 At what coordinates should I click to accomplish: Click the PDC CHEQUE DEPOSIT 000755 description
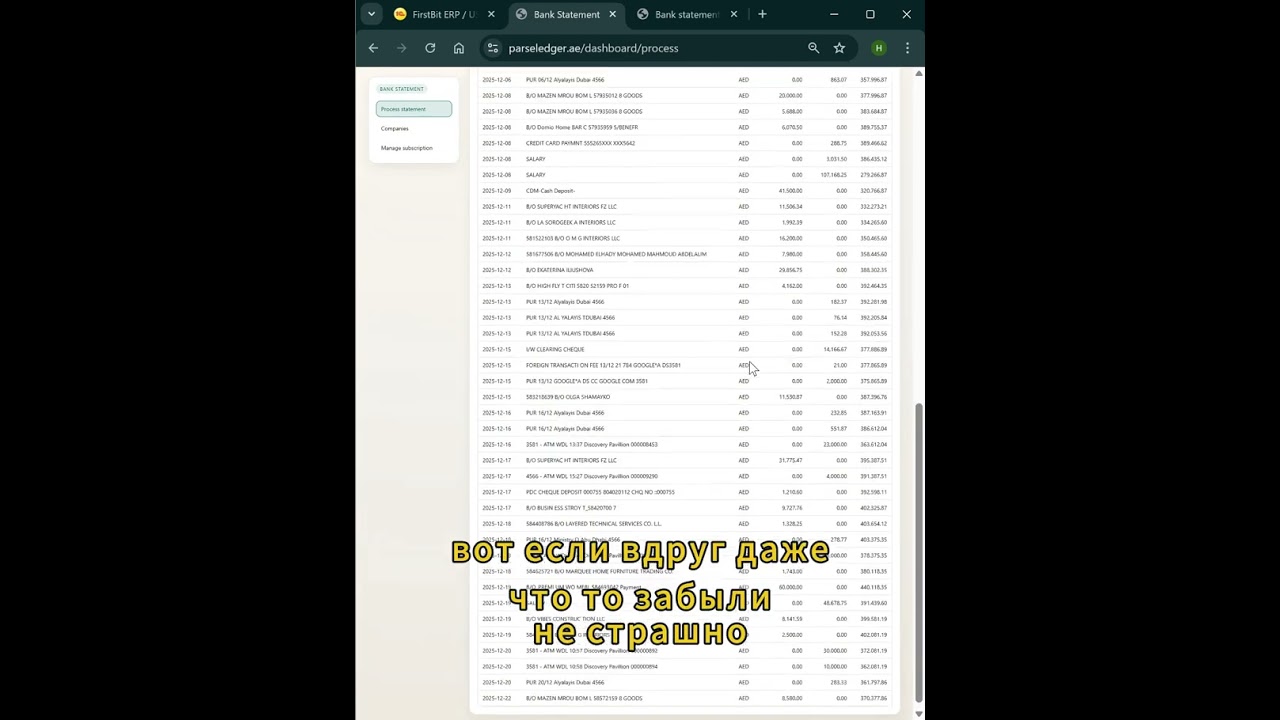click(x=600, y=492)
